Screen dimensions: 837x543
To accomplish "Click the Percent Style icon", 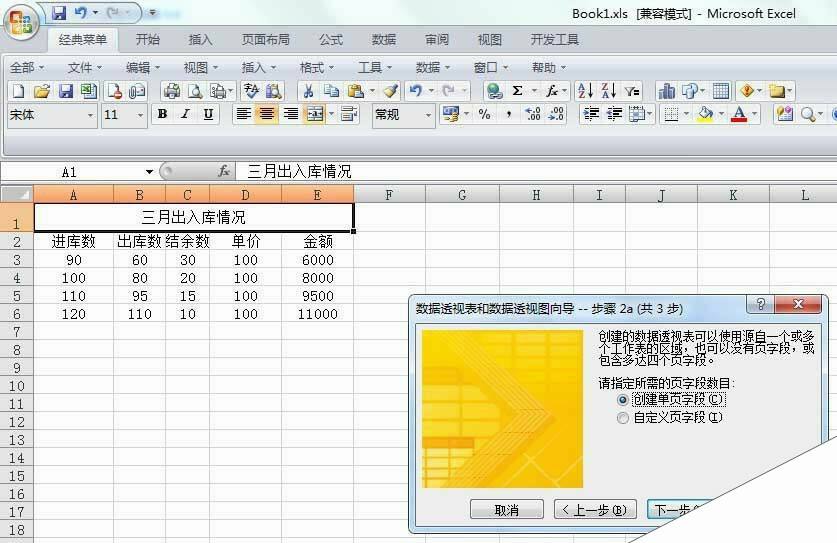I will (484, 115).
